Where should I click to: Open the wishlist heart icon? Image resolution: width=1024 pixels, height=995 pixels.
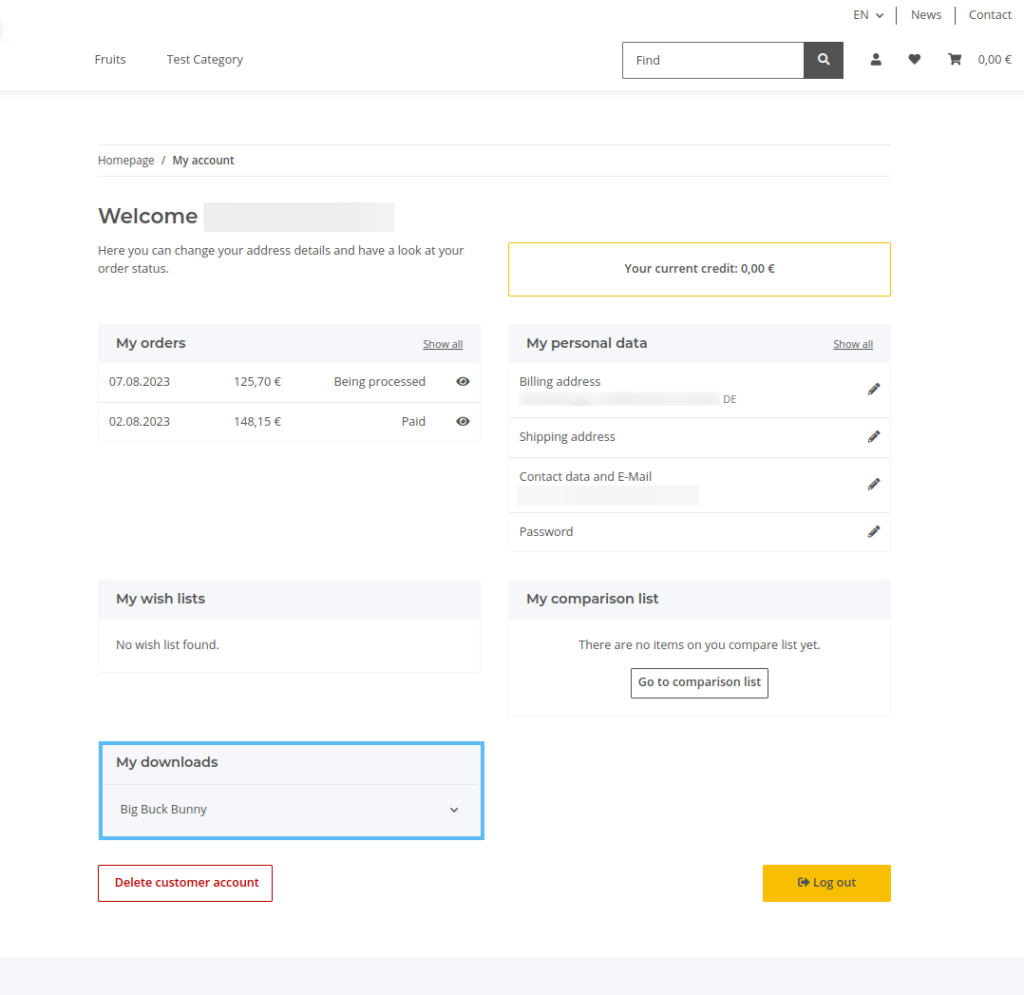[914, 60]
